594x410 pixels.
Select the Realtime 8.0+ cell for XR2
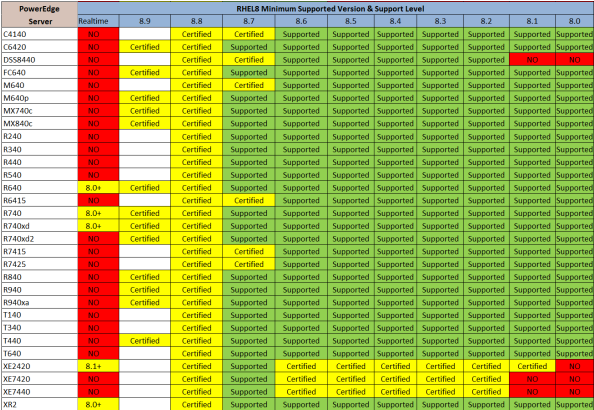click(98, 404)
